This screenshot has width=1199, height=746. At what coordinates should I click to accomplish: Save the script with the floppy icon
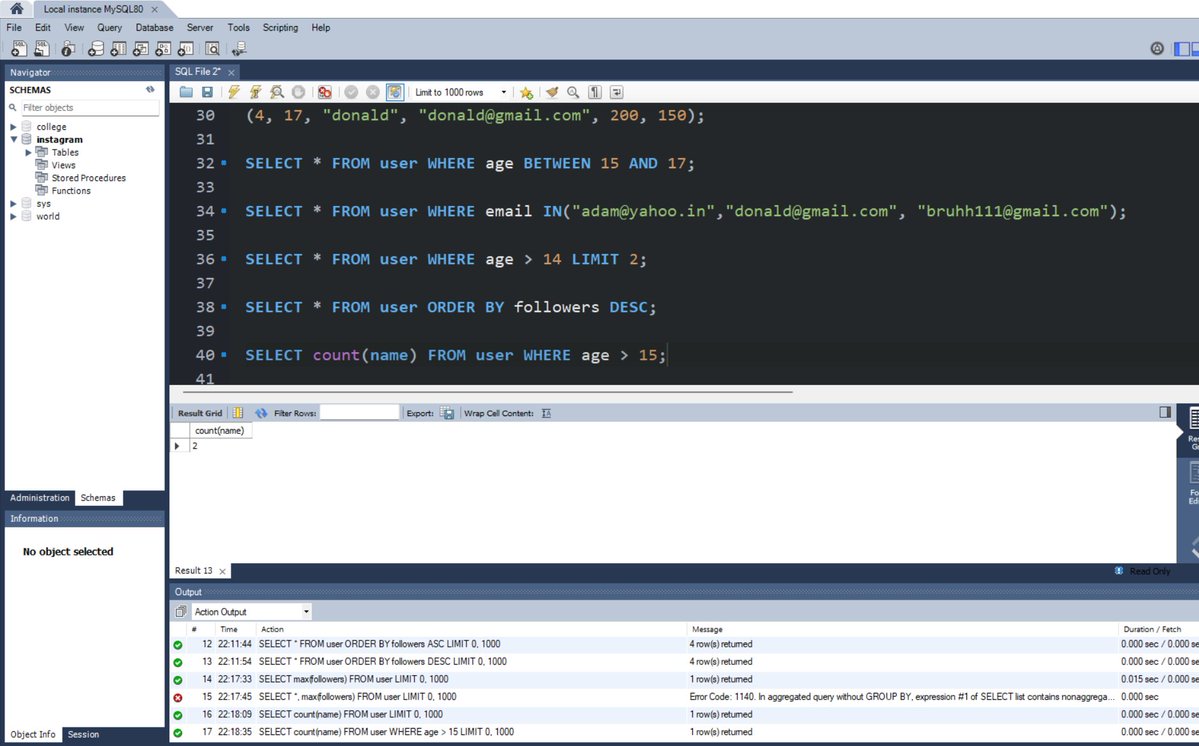click(207, 92)
